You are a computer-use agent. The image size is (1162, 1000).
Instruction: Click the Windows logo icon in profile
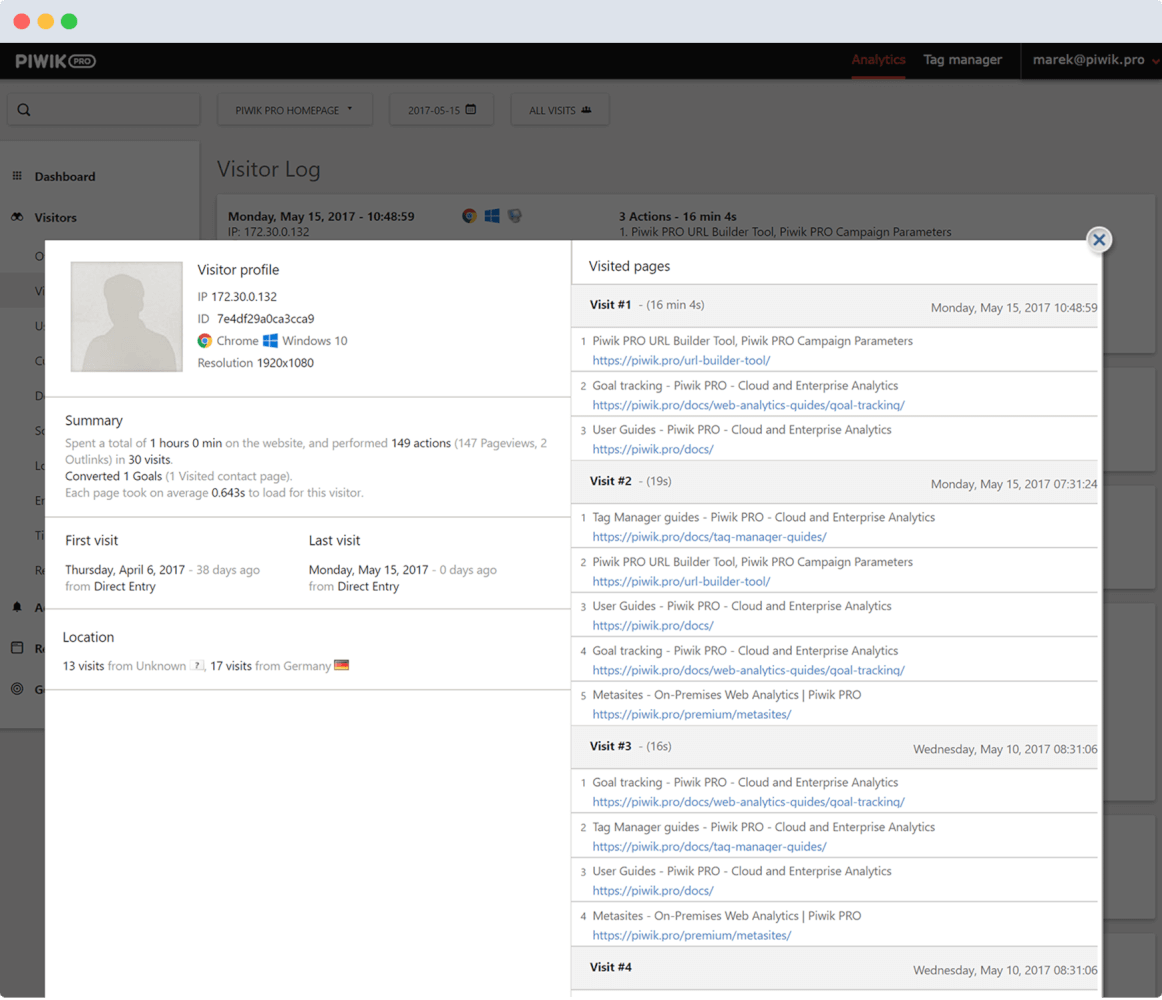pos(270,340)
